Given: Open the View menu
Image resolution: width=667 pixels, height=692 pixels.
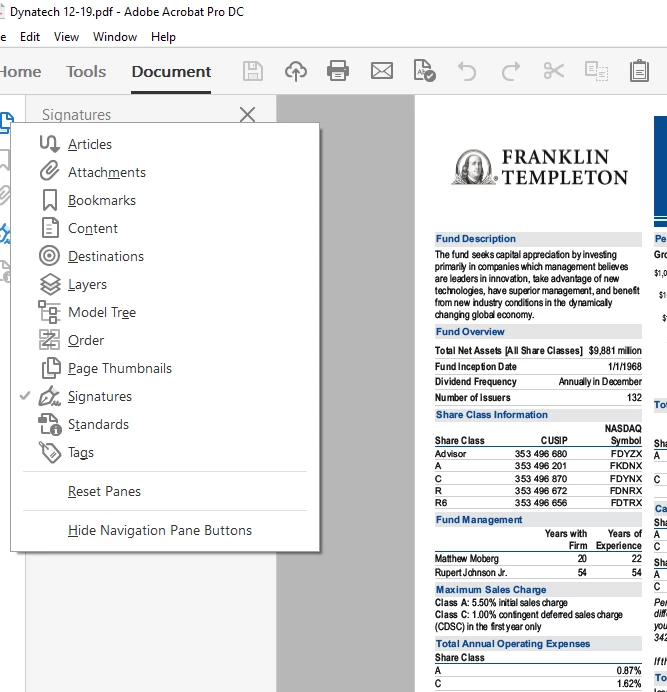Looking at the screenshot, I should pyautogui.click(x=66, y=37).
